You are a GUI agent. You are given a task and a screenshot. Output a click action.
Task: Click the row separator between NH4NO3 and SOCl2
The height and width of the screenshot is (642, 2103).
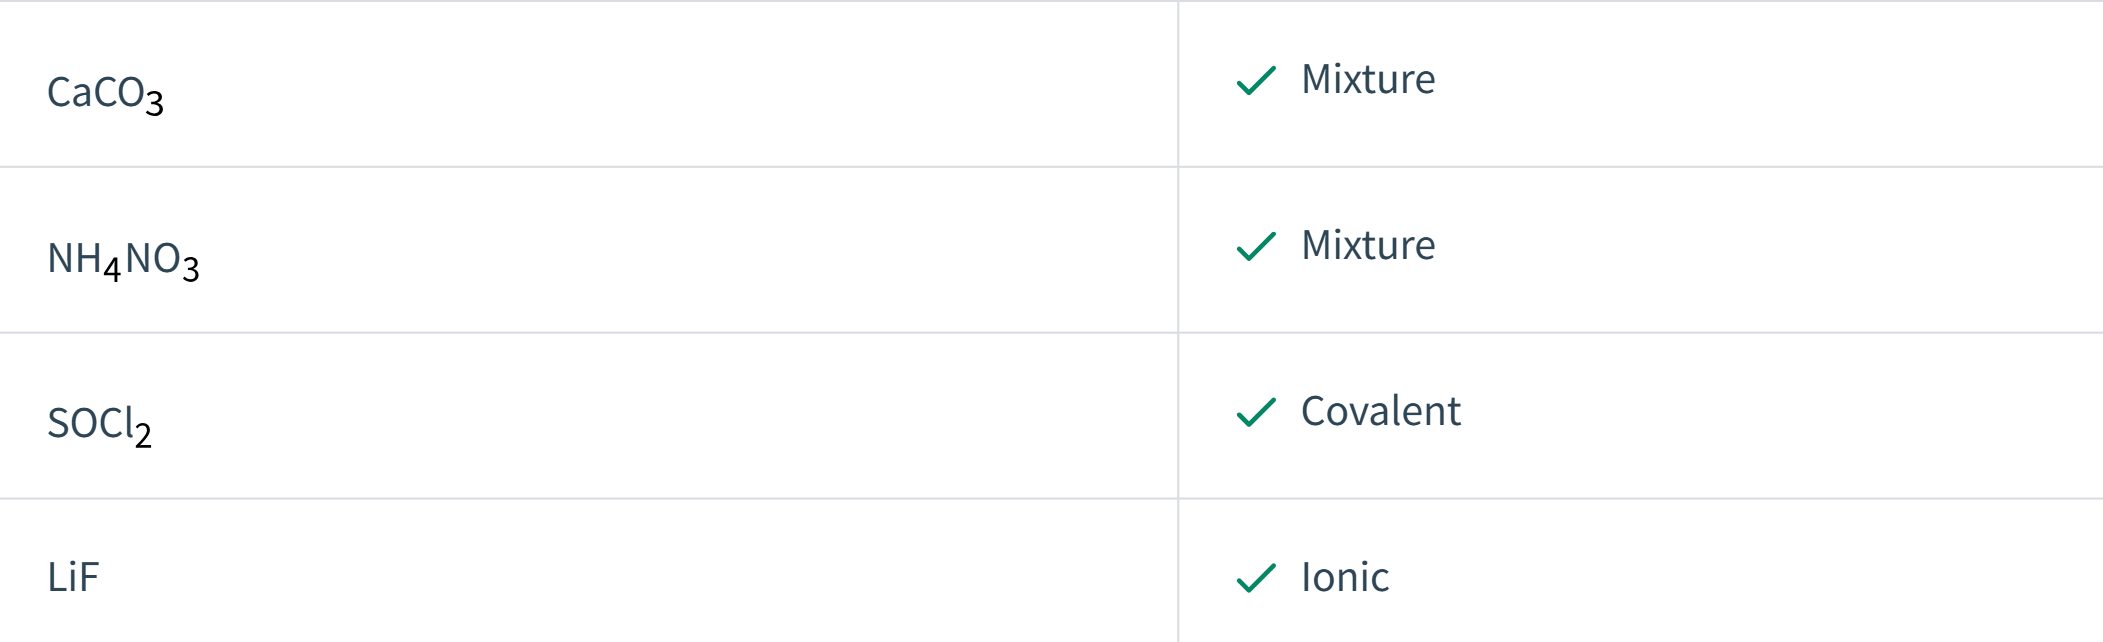pyautogui.click(x=1051, y=333)
